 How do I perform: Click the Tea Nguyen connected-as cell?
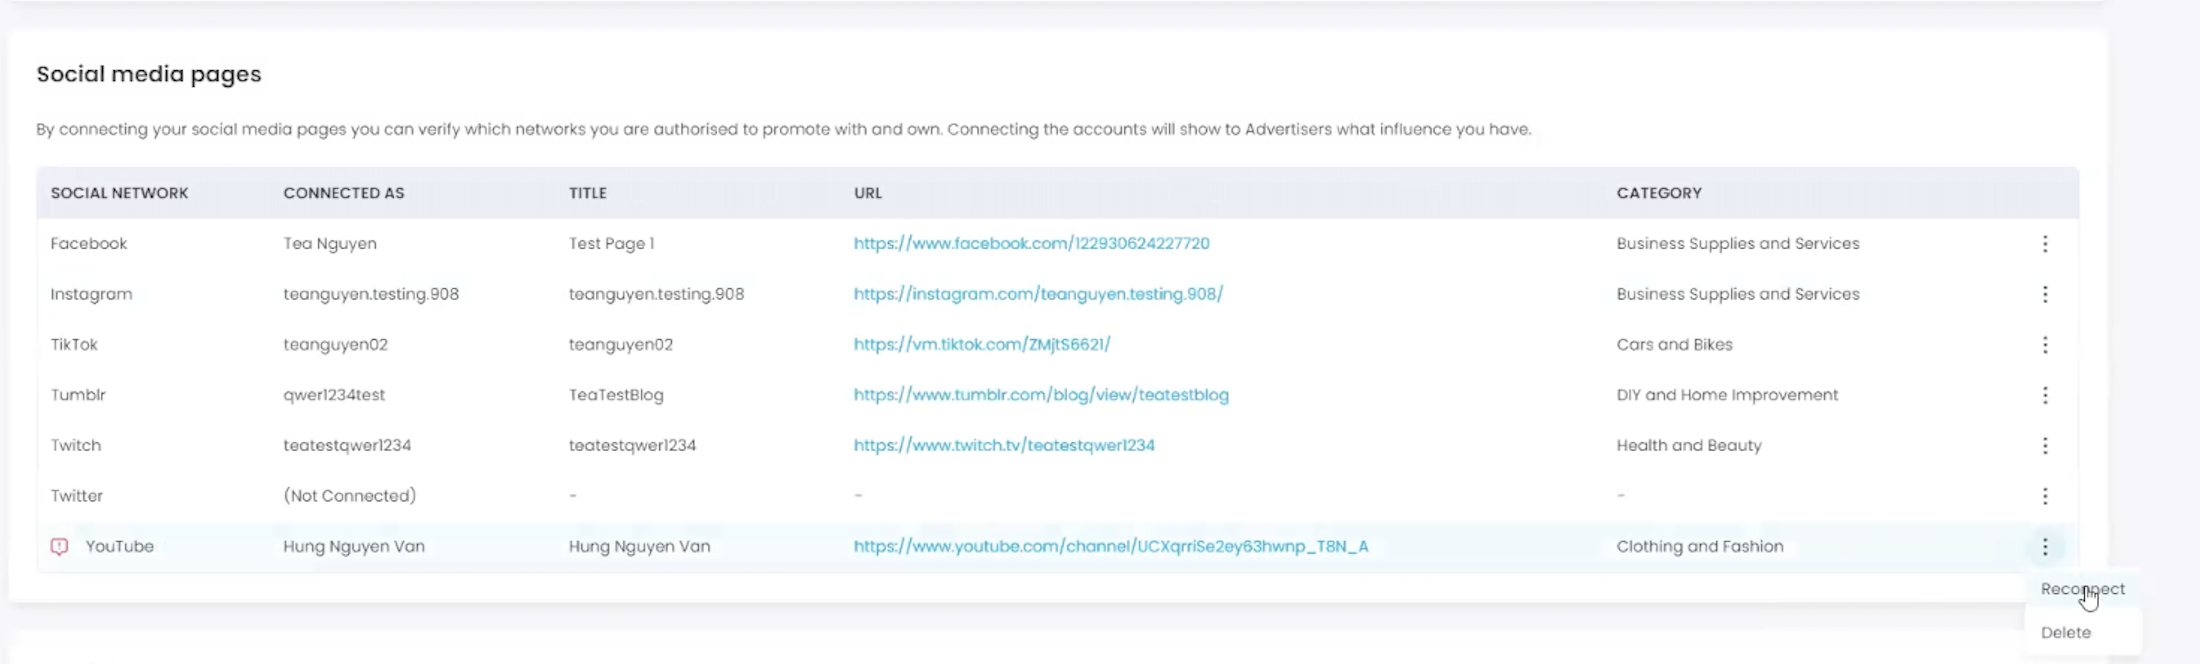(330, 244)
